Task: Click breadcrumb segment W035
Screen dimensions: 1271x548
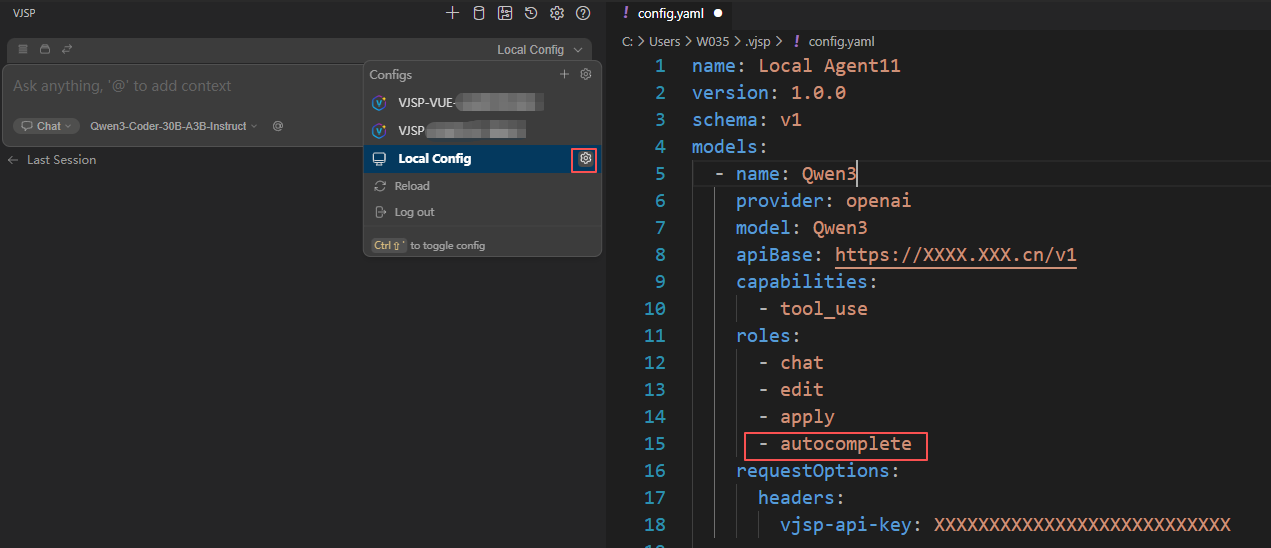Action: pyautogui.click(x=713, y=42)
